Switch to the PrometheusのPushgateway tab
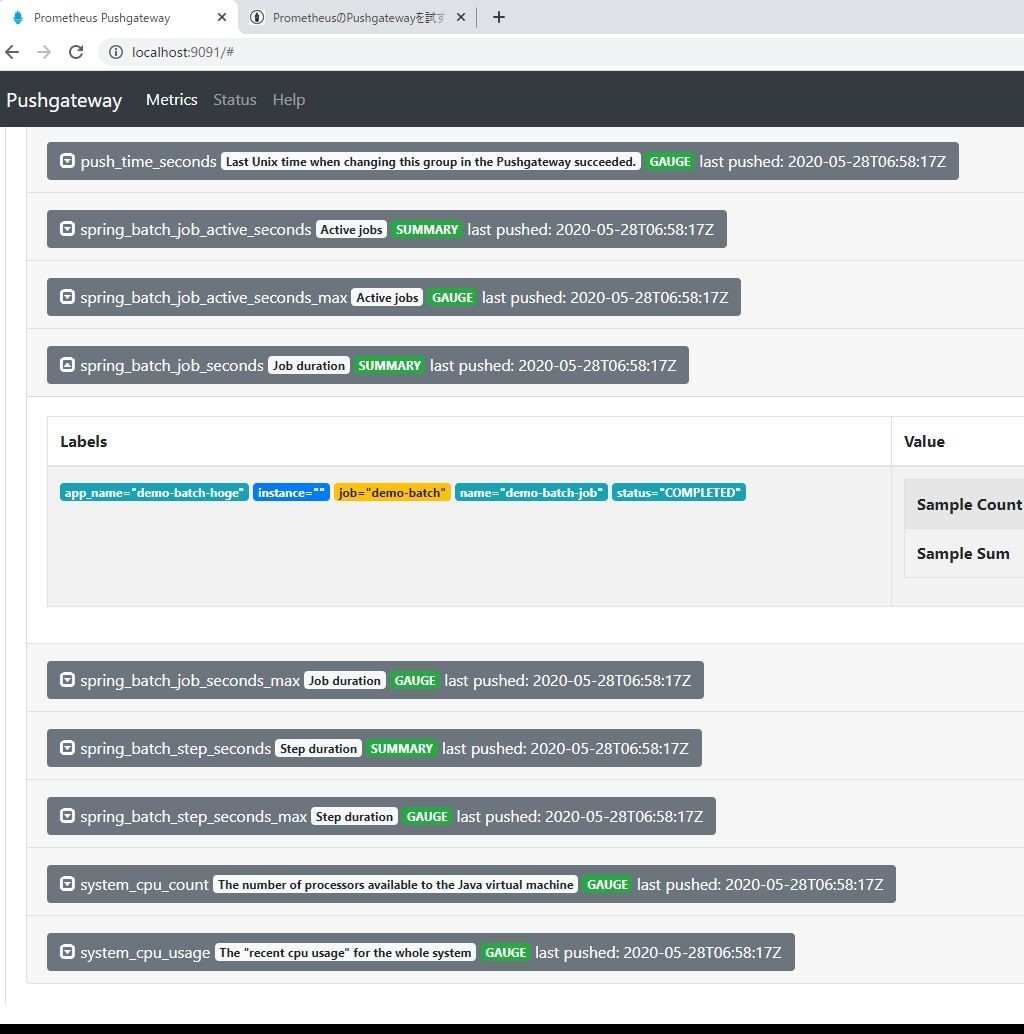Screen dimensions: 1024x1034 (x=358, y=17)
